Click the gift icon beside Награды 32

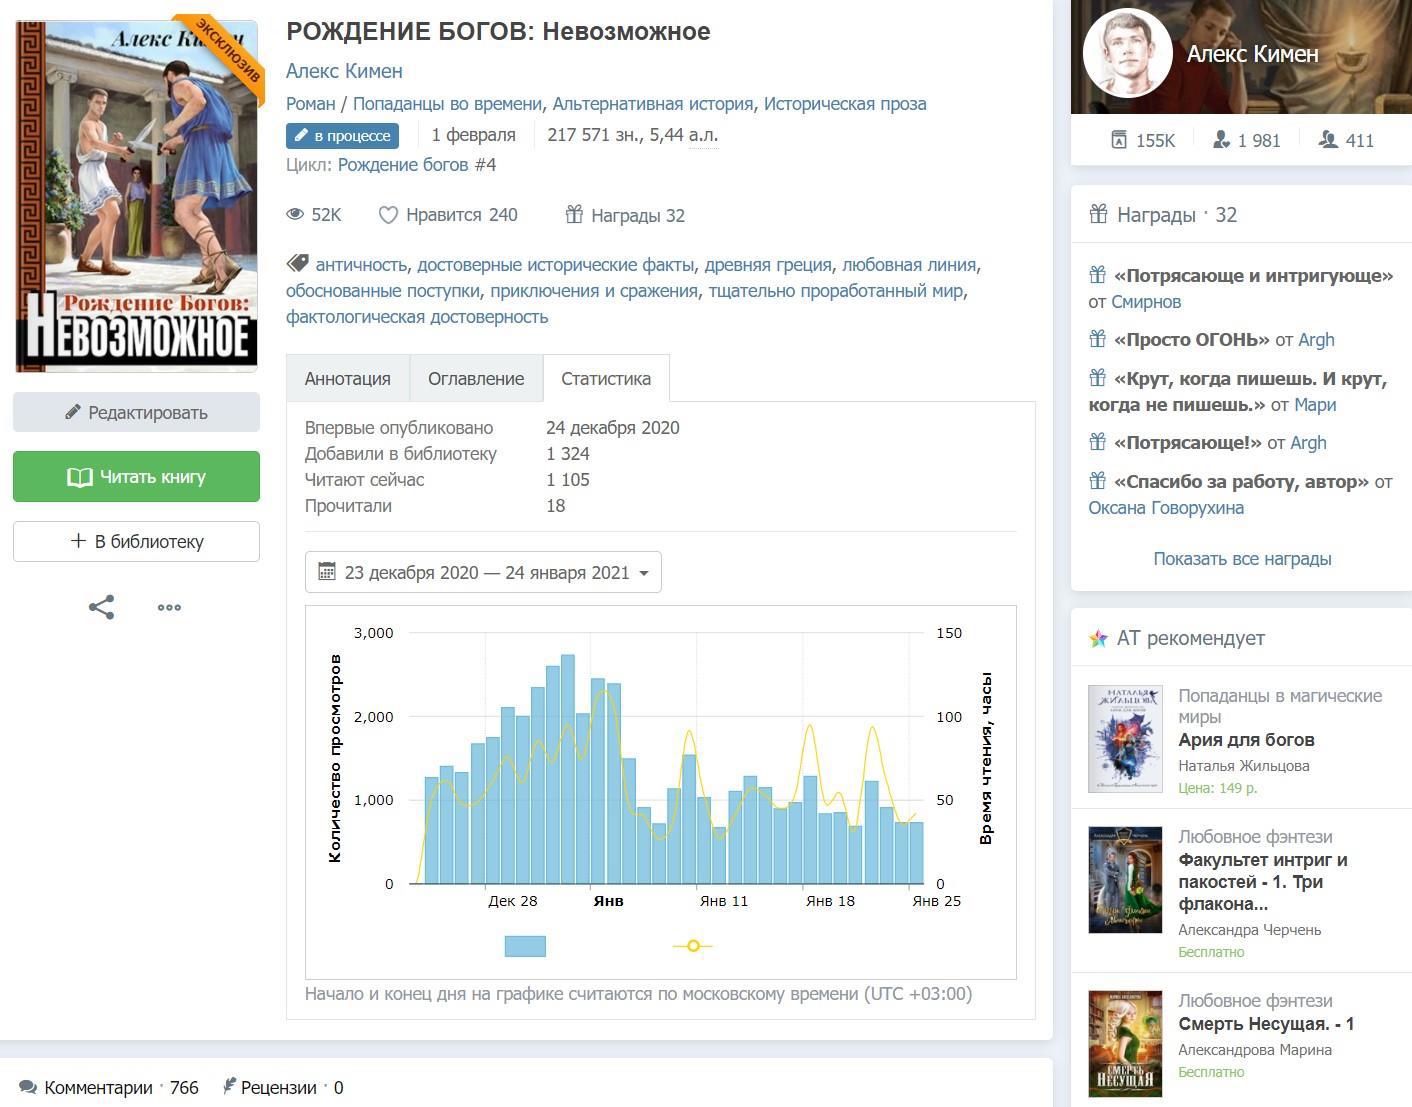(x=574, y=215)
